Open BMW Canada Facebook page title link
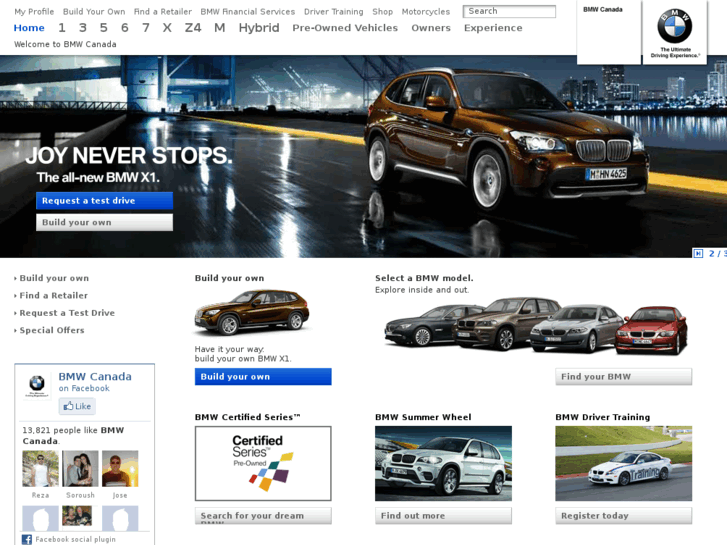The height and width of the screenshot is (545, 727). point(95,377)
